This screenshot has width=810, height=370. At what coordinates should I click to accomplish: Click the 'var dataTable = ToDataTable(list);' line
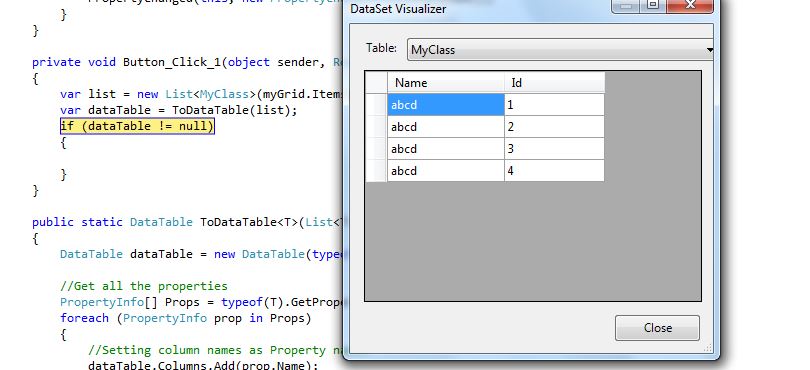pyautogui.click(x=178, y=110)
